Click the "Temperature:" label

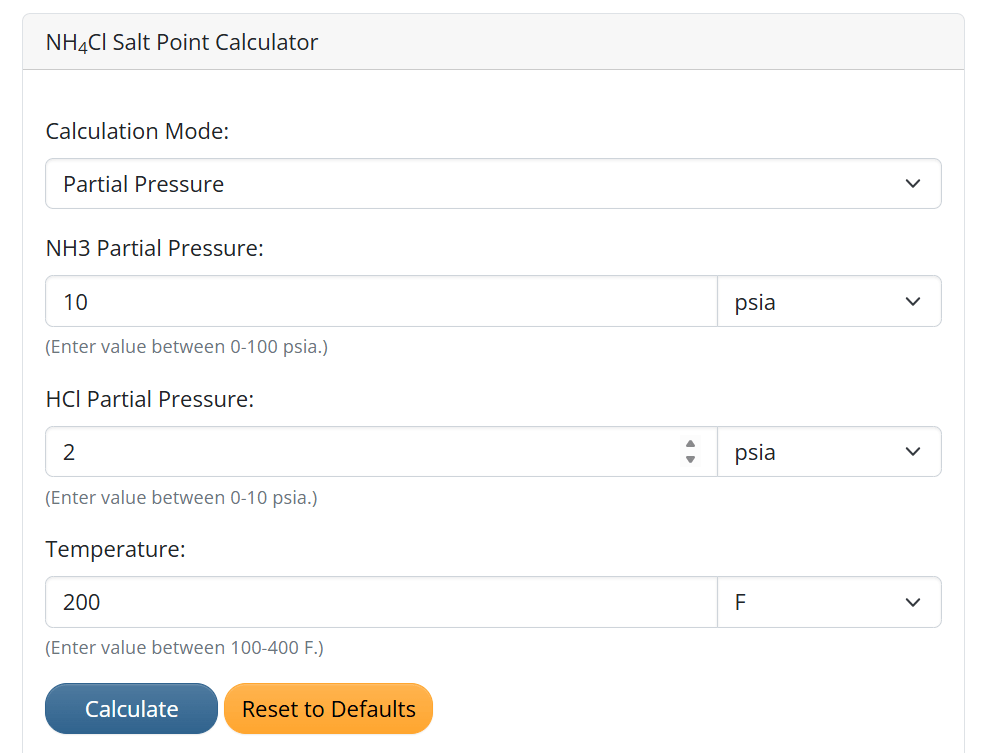coord(116,549)
